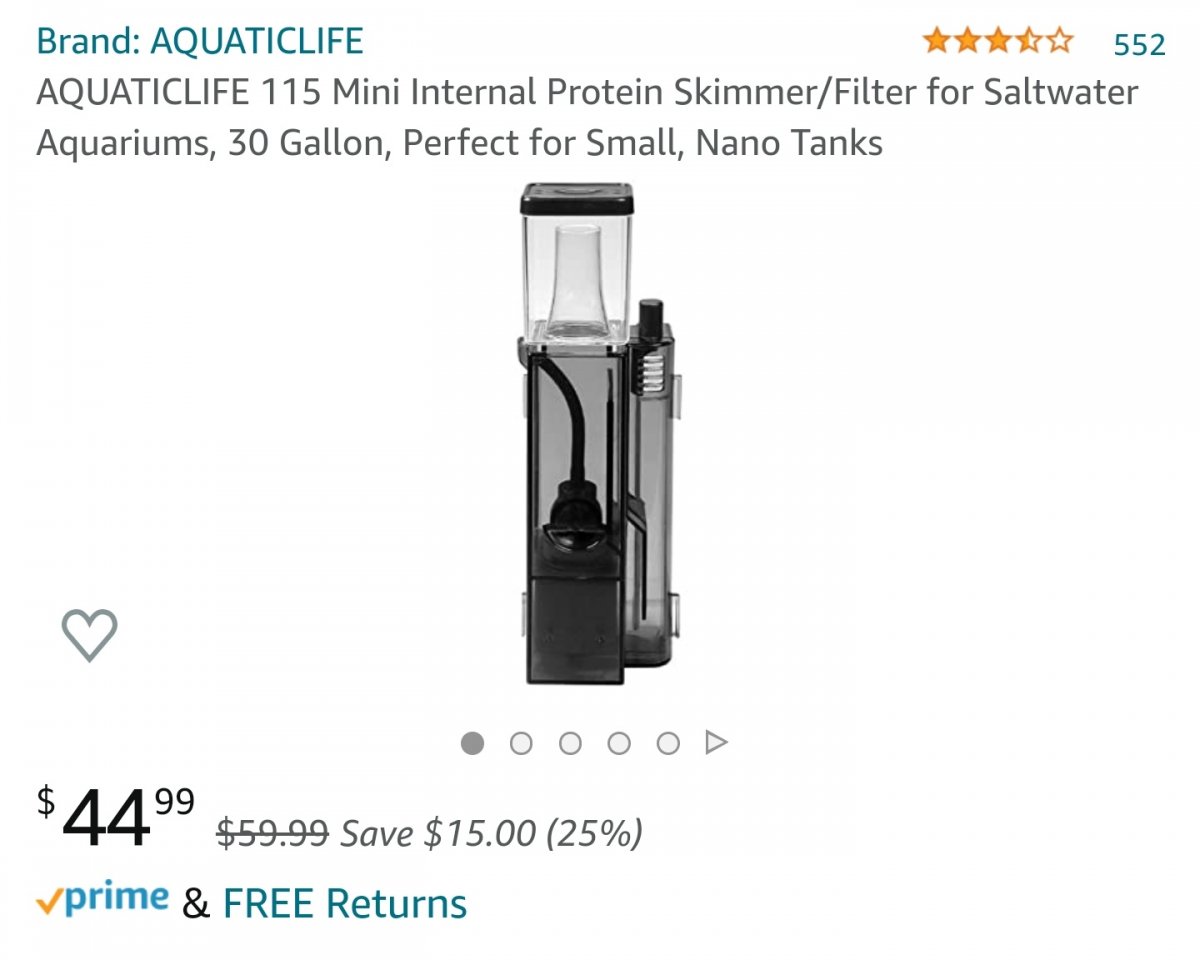Click the product title text
Image resolution: width=1200 pixels, height=960 pixels.
coord(587,118)
